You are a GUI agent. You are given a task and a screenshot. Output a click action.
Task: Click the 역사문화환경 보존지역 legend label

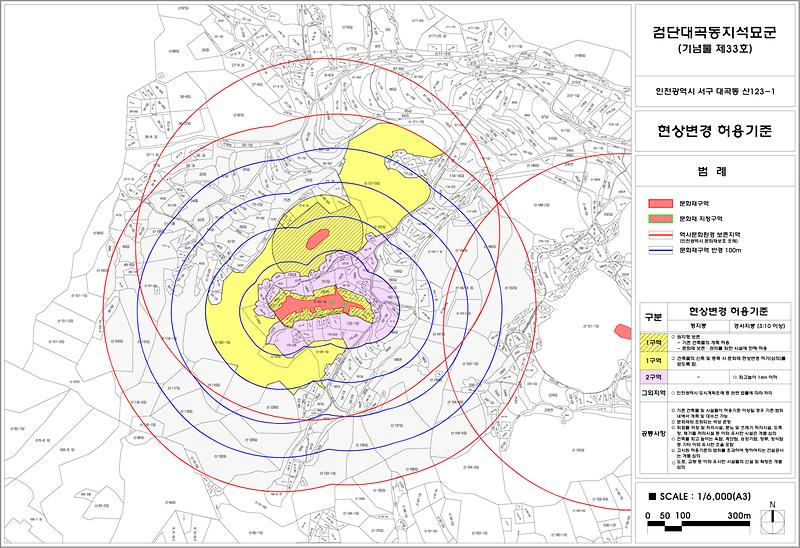point(709,235)
